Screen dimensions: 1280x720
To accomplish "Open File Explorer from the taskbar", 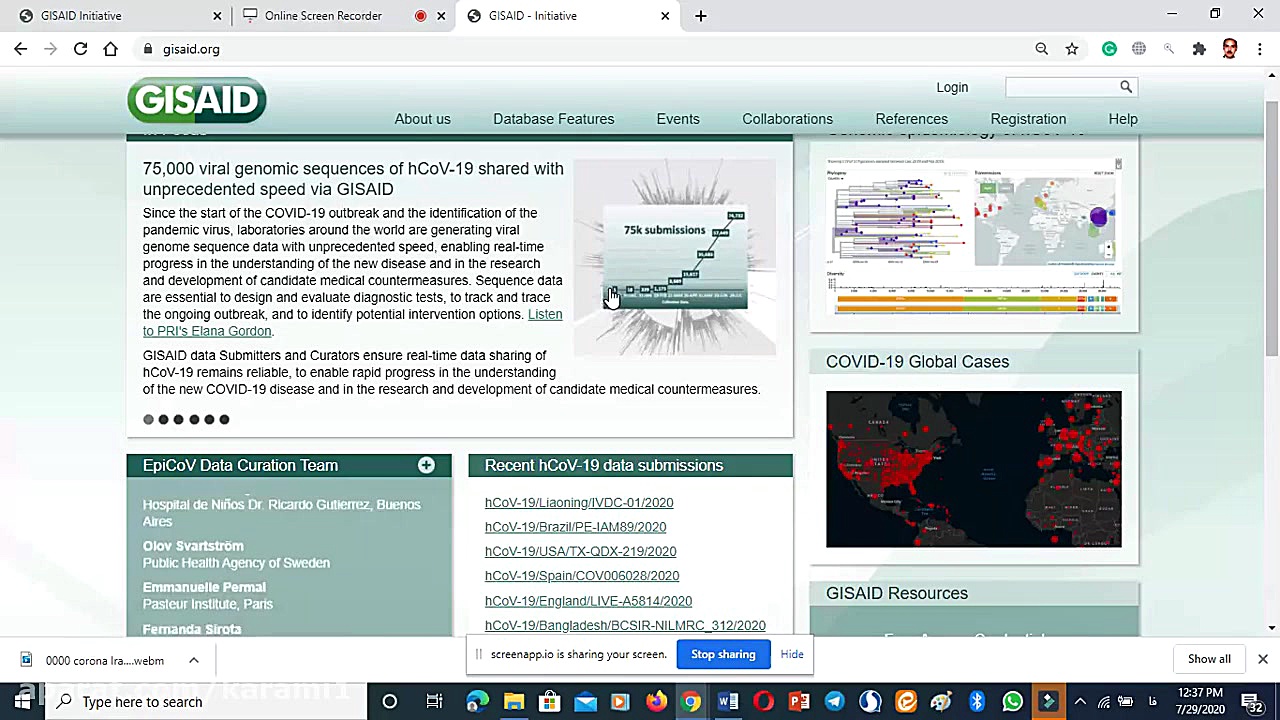I will coord(513,702).
